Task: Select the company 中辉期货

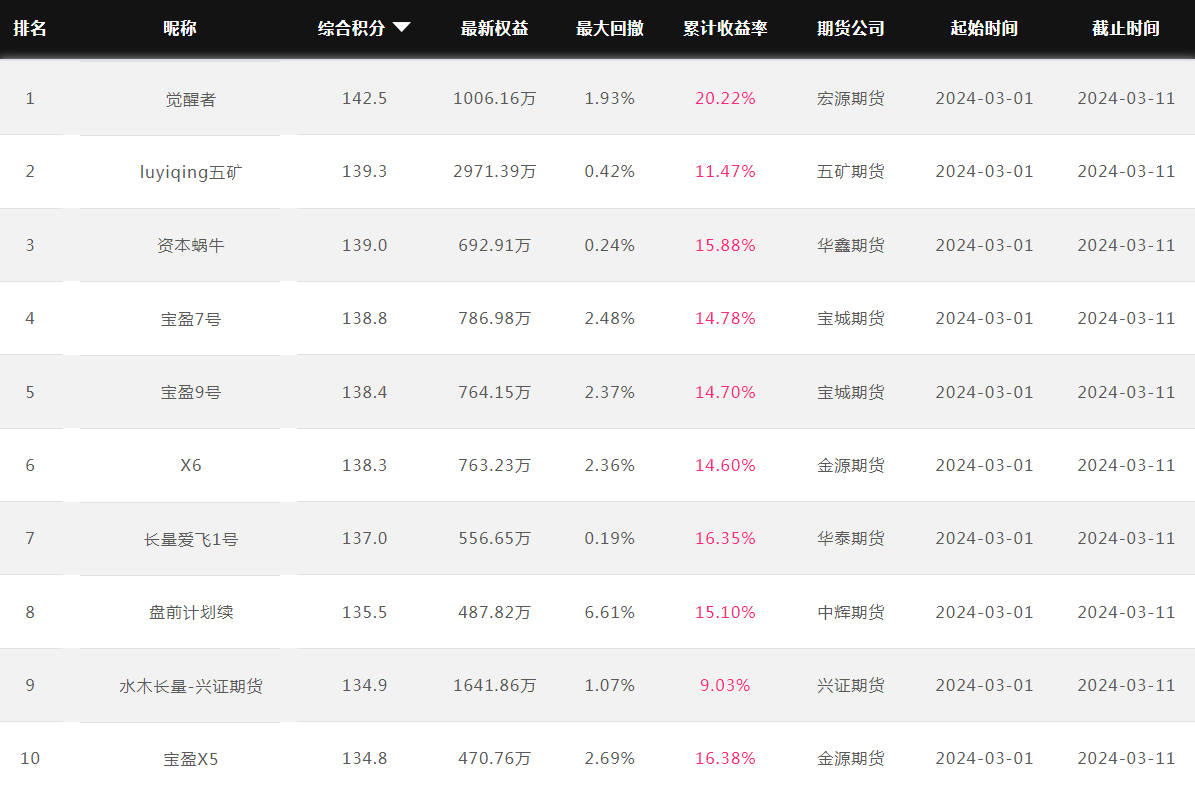Action: point(851,612)
